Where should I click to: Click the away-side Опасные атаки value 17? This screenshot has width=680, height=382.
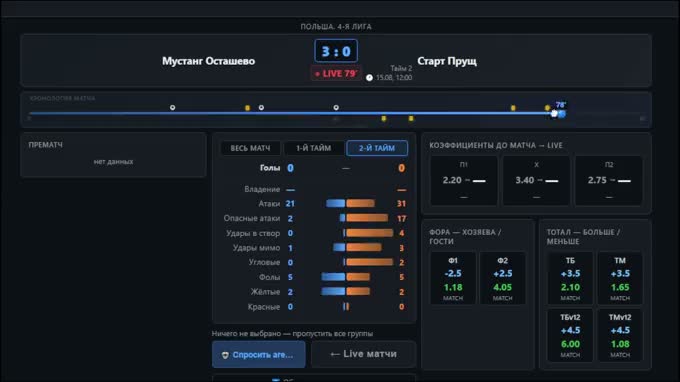point(402,219)
